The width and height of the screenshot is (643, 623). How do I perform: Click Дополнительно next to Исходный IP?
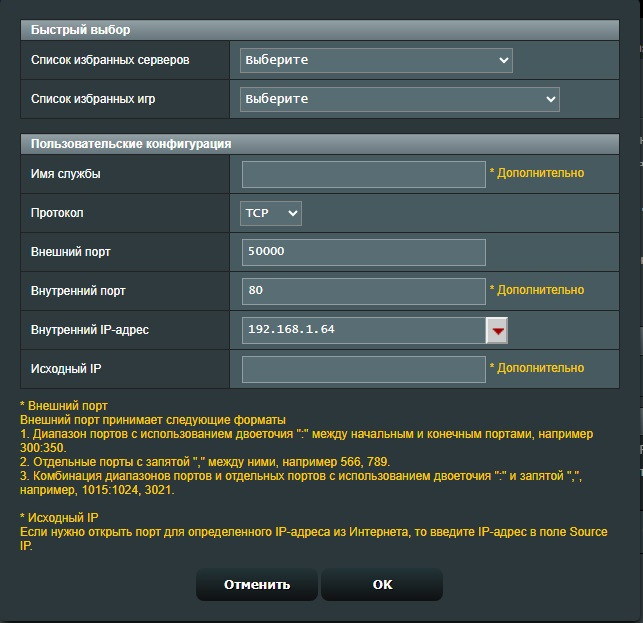click(537, 368)
